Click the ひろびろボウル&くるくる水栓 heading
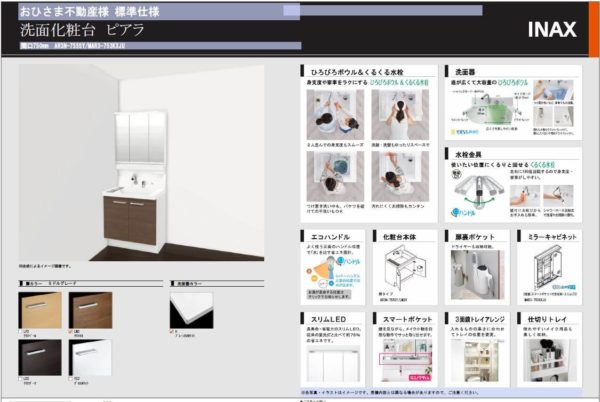600x402 pixels. 357,72
